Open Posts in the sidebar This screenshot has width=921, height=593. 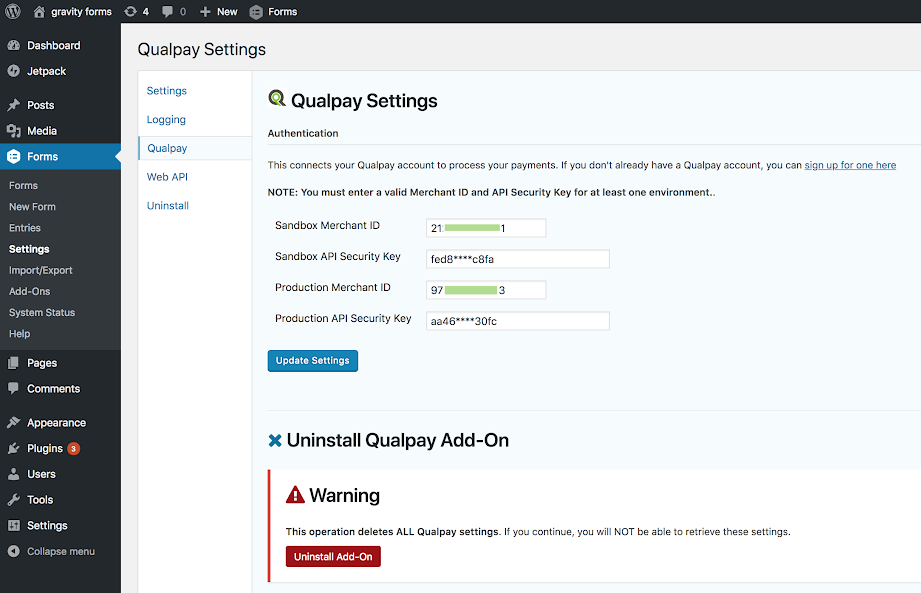pyautogui.click(x=41, y=105)
